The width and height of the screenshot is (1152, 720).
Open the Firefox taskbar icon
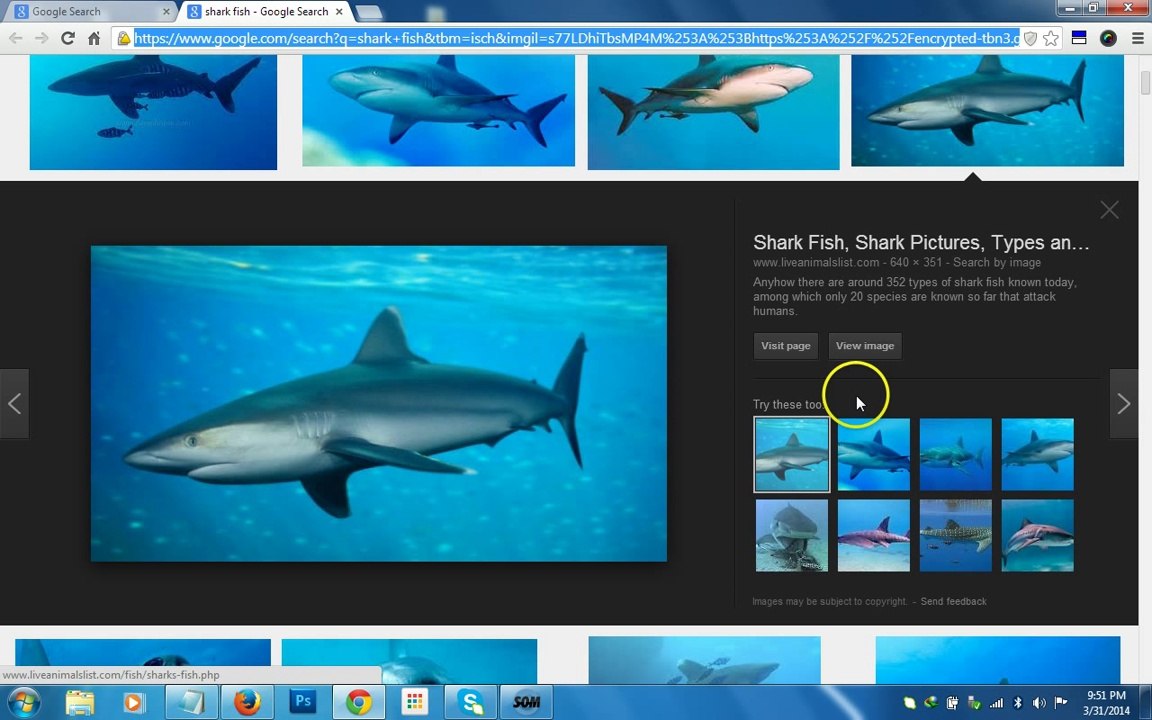[247, 703]
